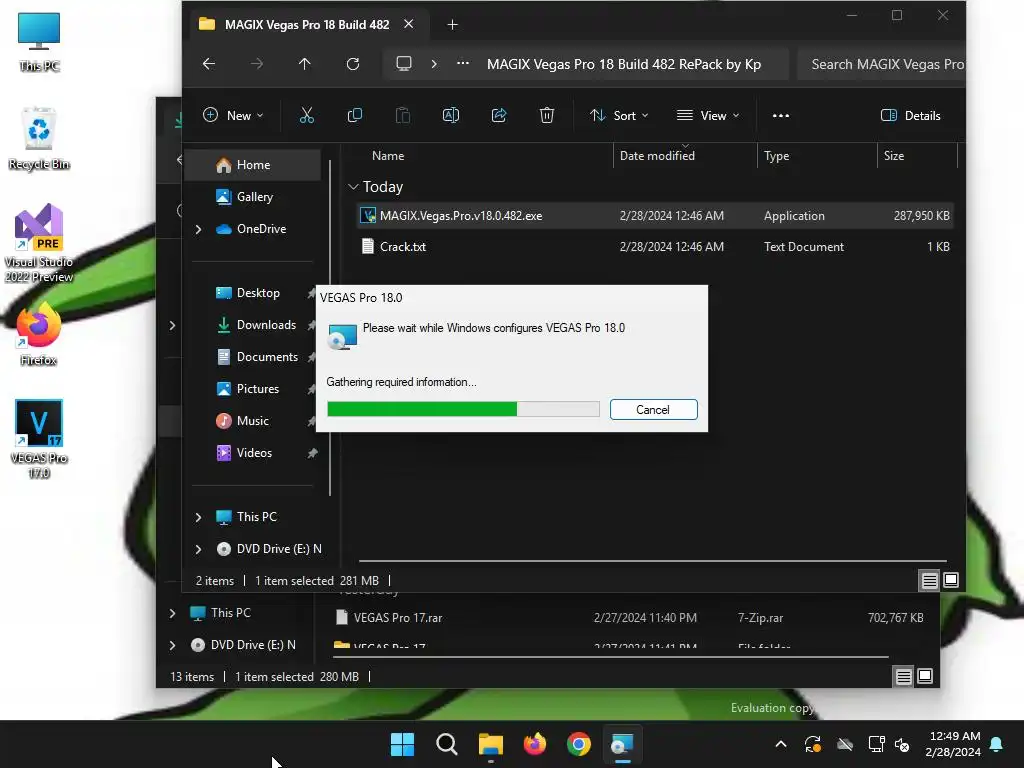The image size is (1024, 768).
Task: Click the front window horizontal scrollbar
Action: 652,561
